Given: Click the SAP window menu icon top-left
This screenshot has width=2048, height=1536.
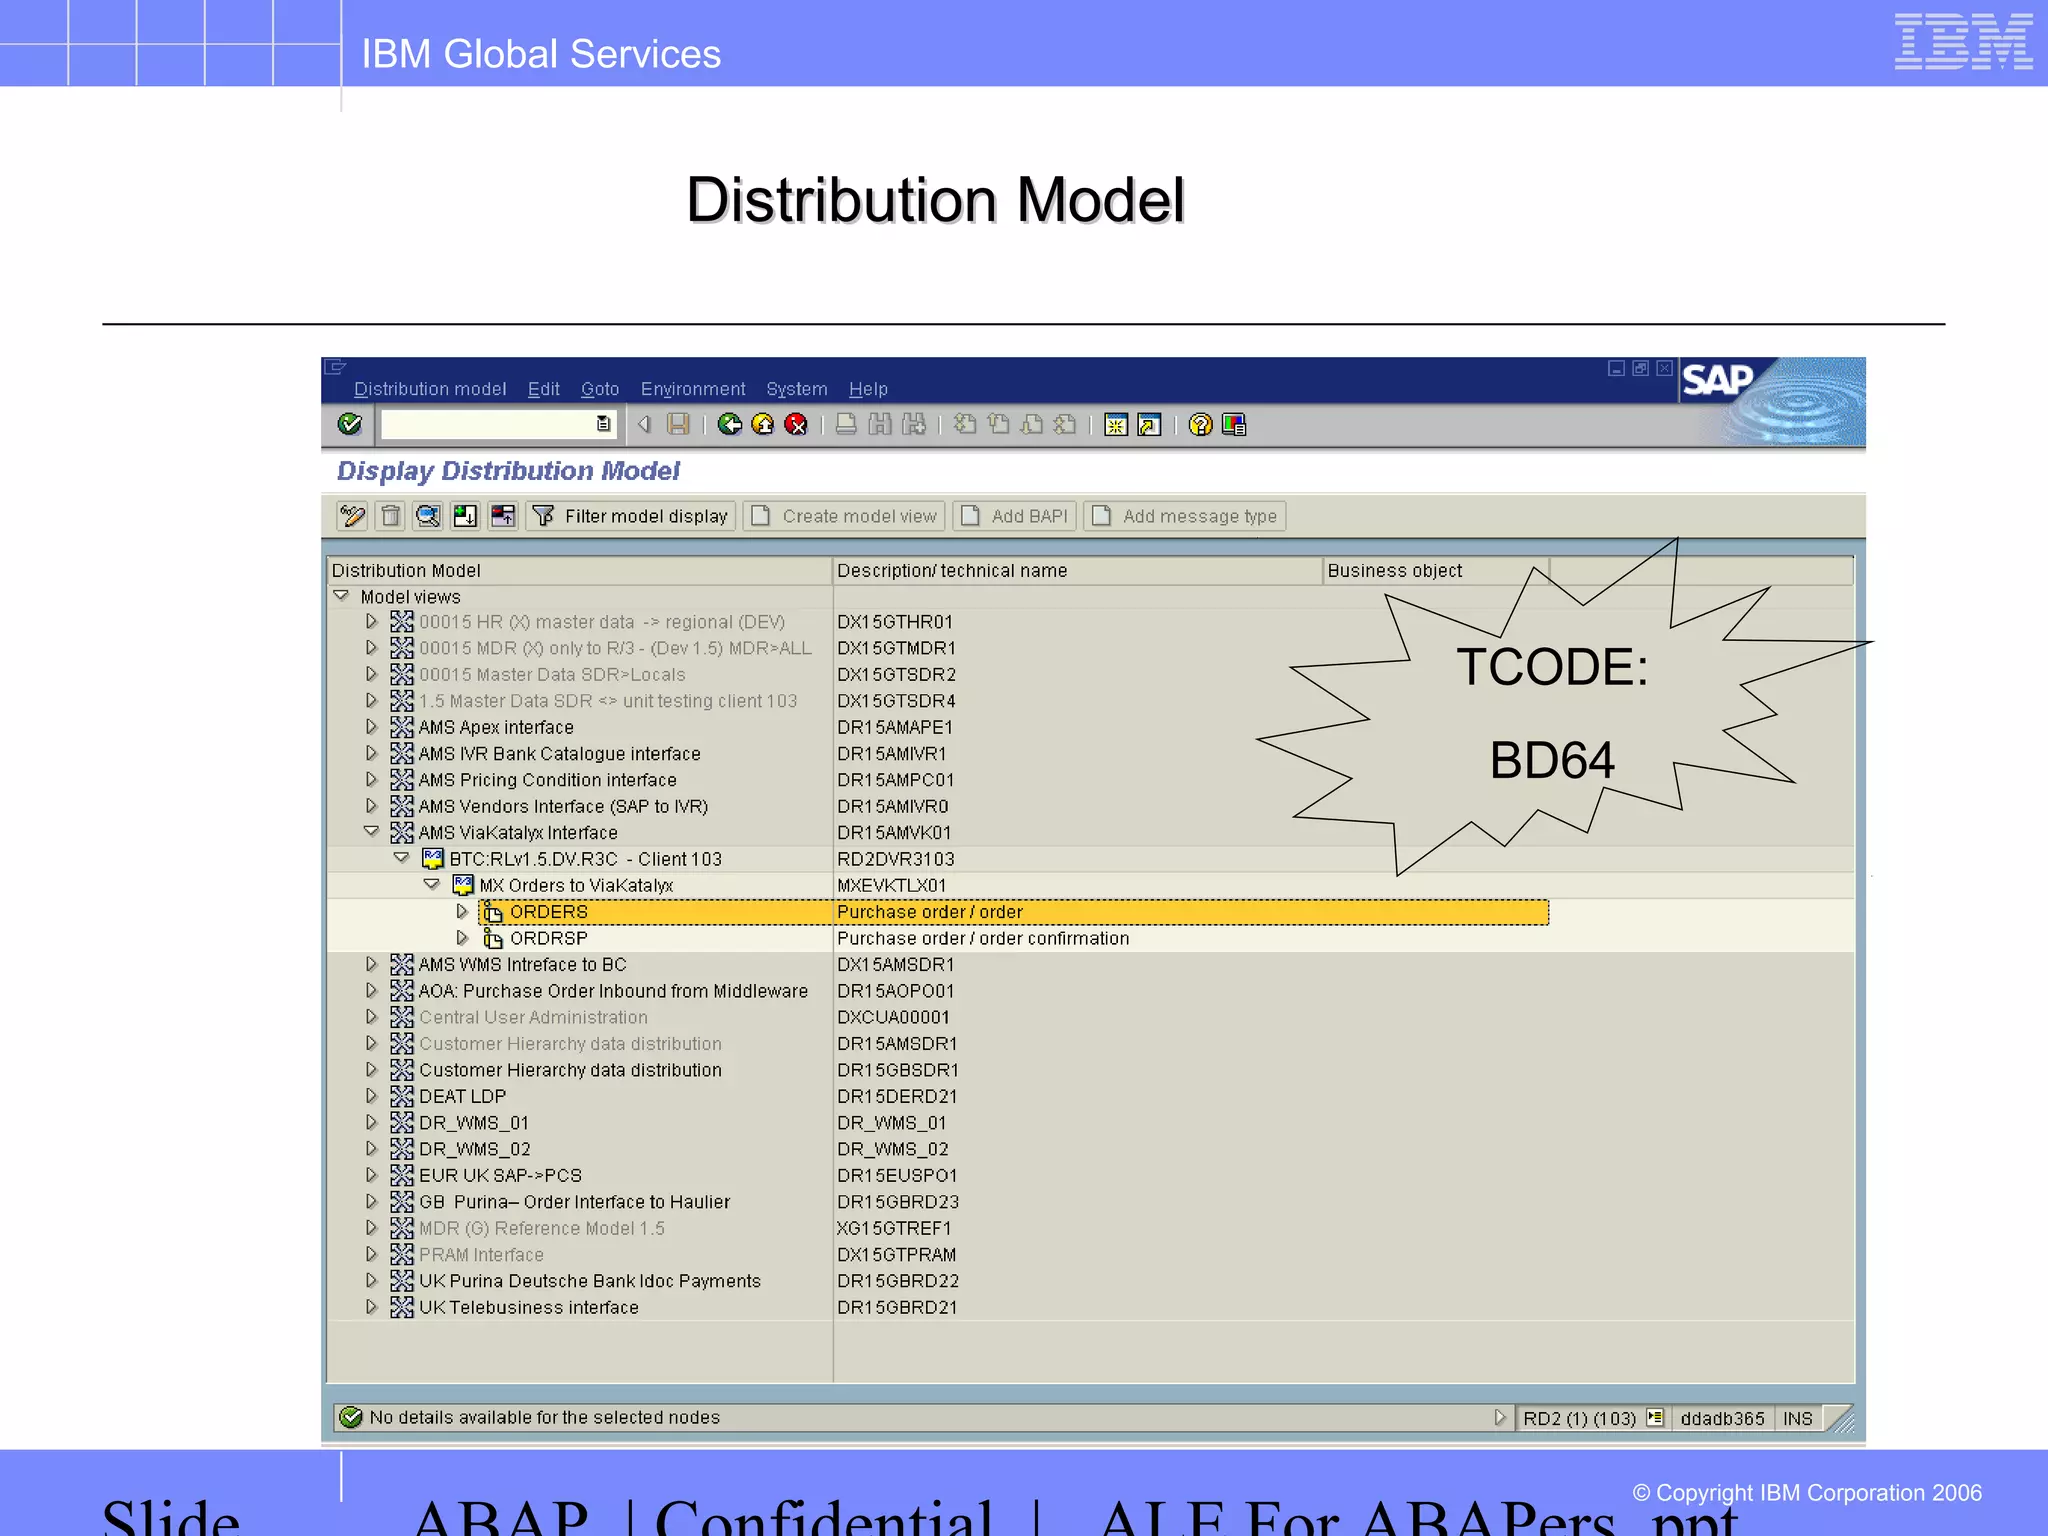Looking at the screenshot, I should pos(335,367).
